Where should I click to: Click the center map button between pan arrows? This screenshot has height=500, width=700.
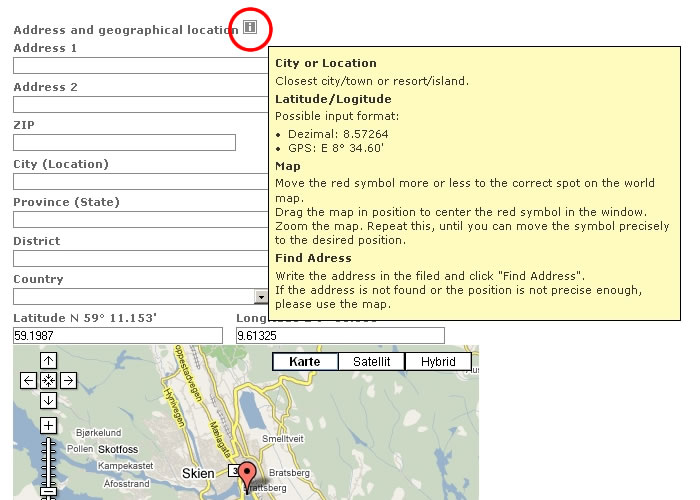click(48, 380)
